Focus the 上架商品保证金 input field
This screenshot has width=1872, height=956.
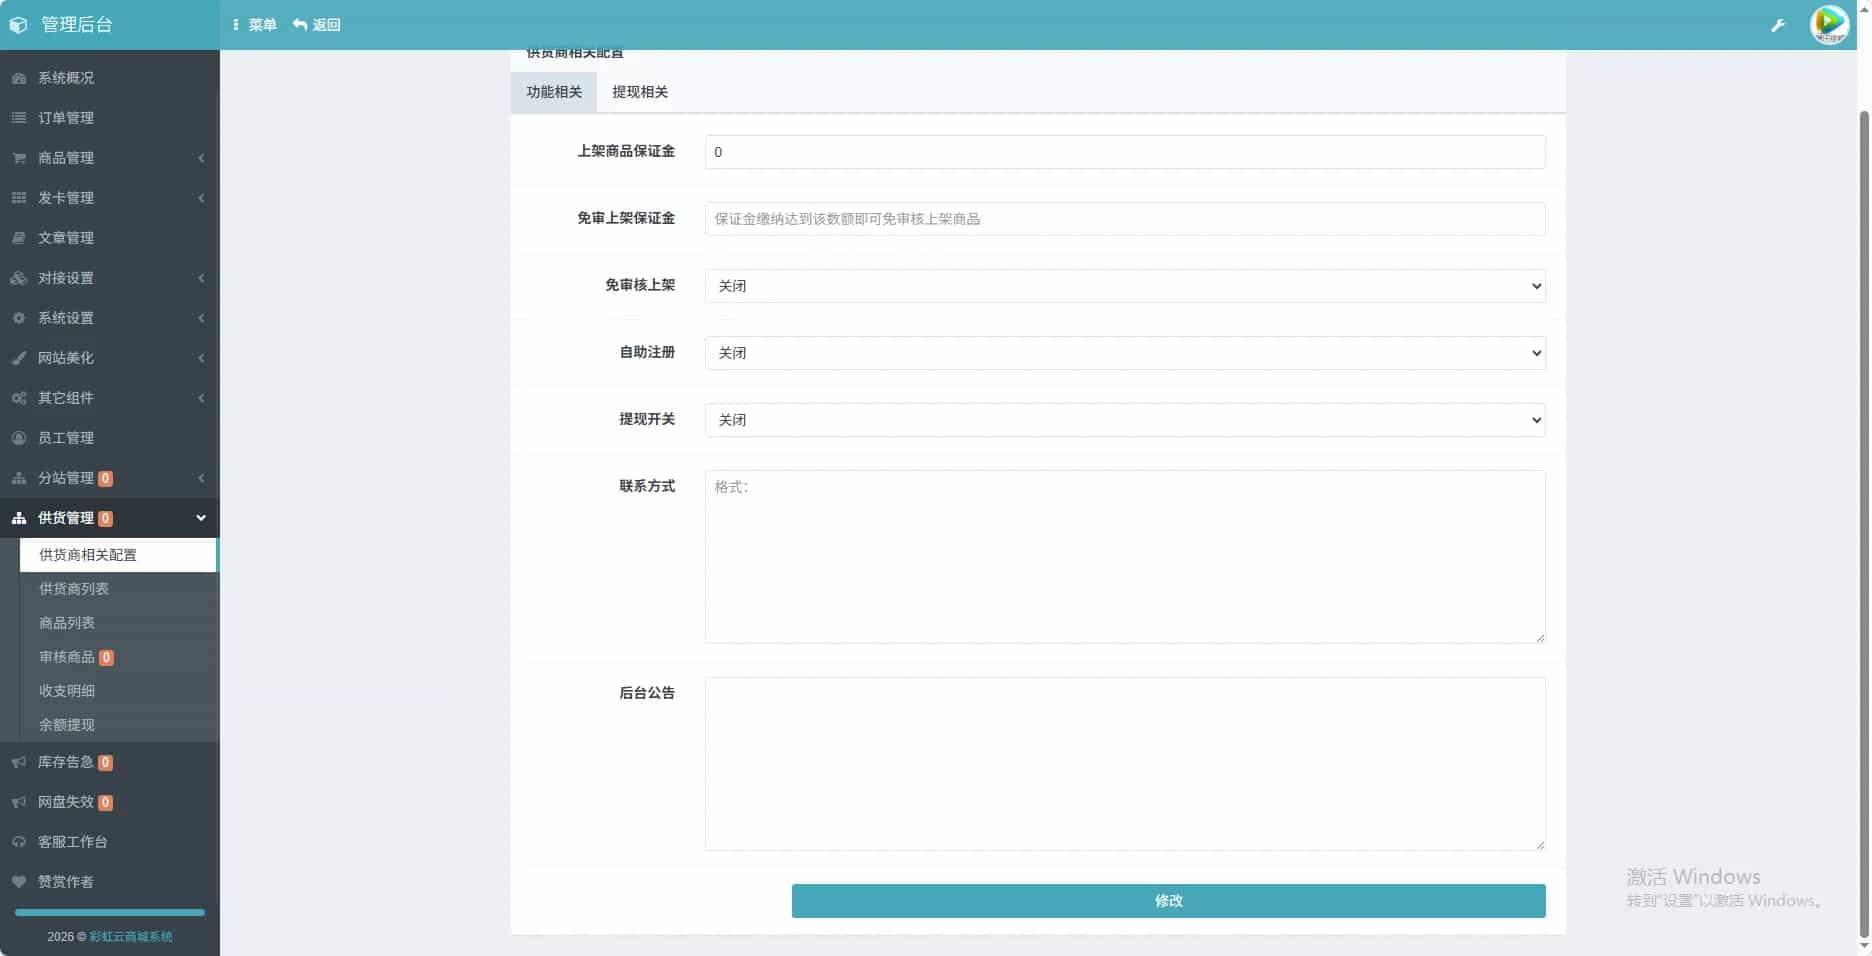point(1124,152)
